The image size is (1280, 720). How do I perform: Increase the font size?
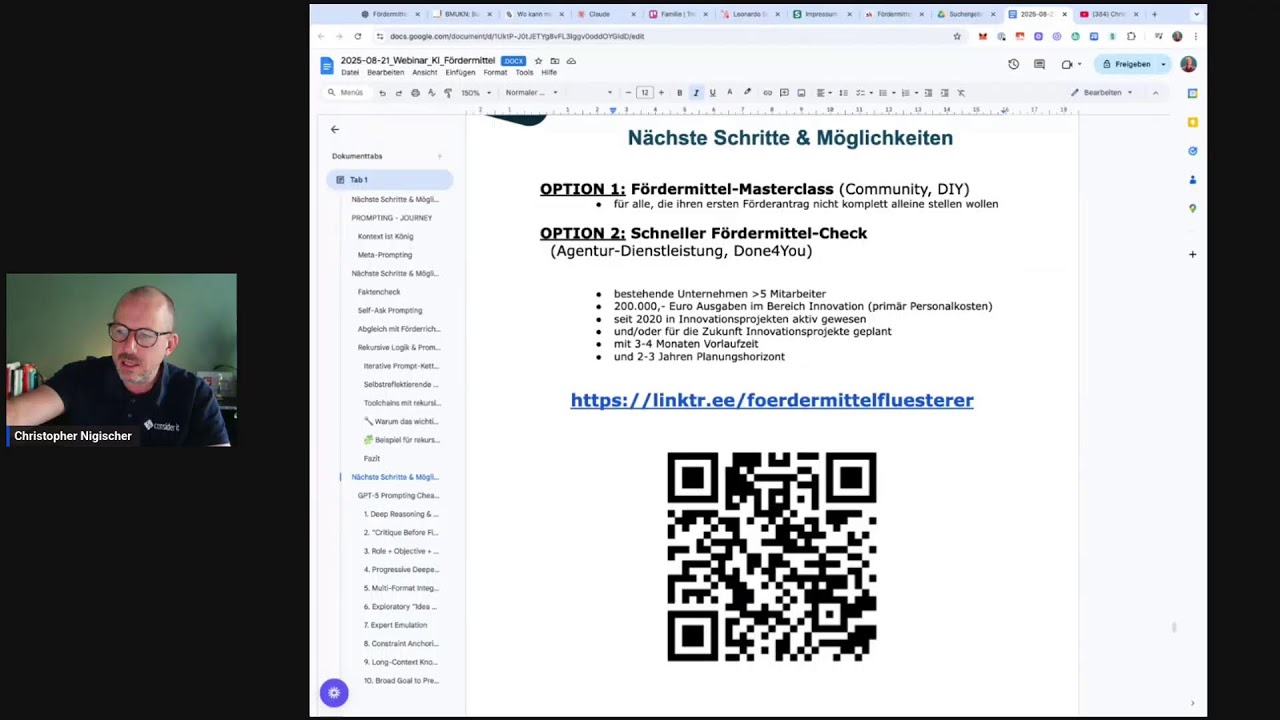pos(661,93)
